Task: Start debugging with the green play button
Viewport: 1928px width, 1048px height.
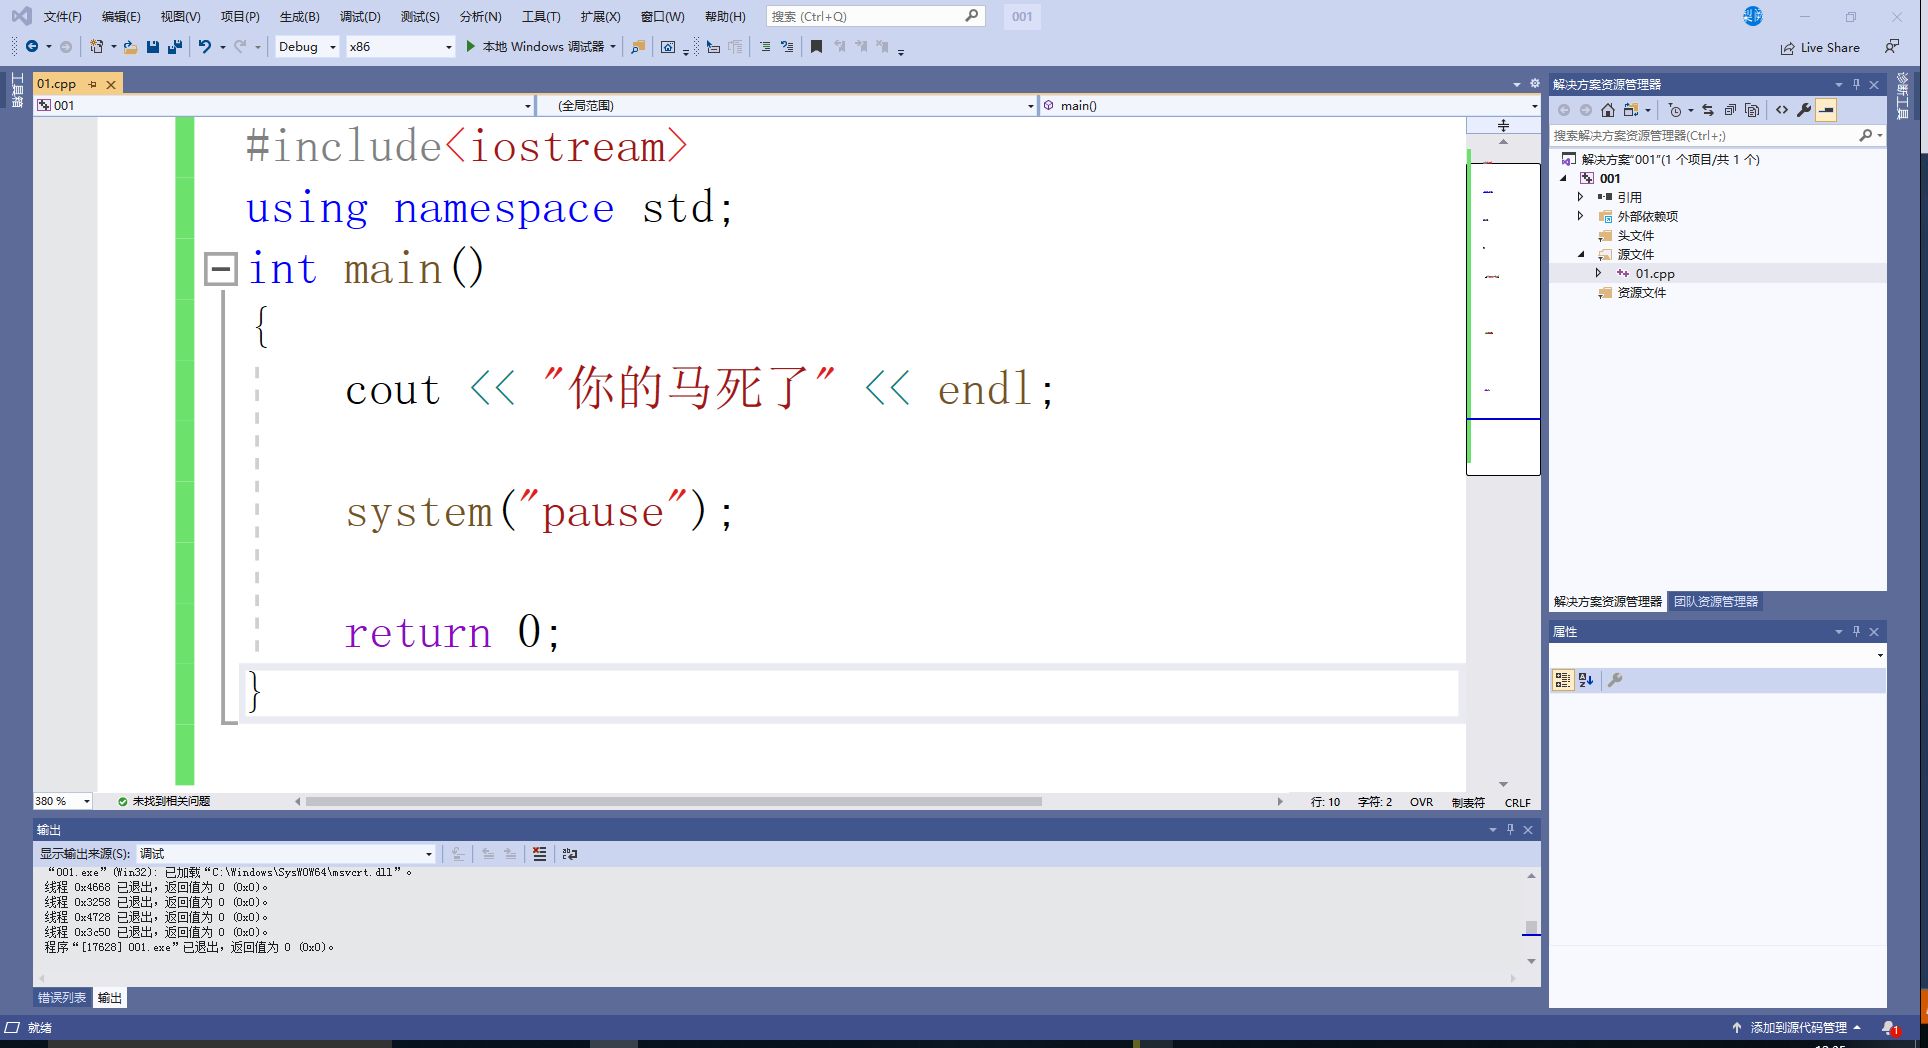Action: click(x=470, y=47)
